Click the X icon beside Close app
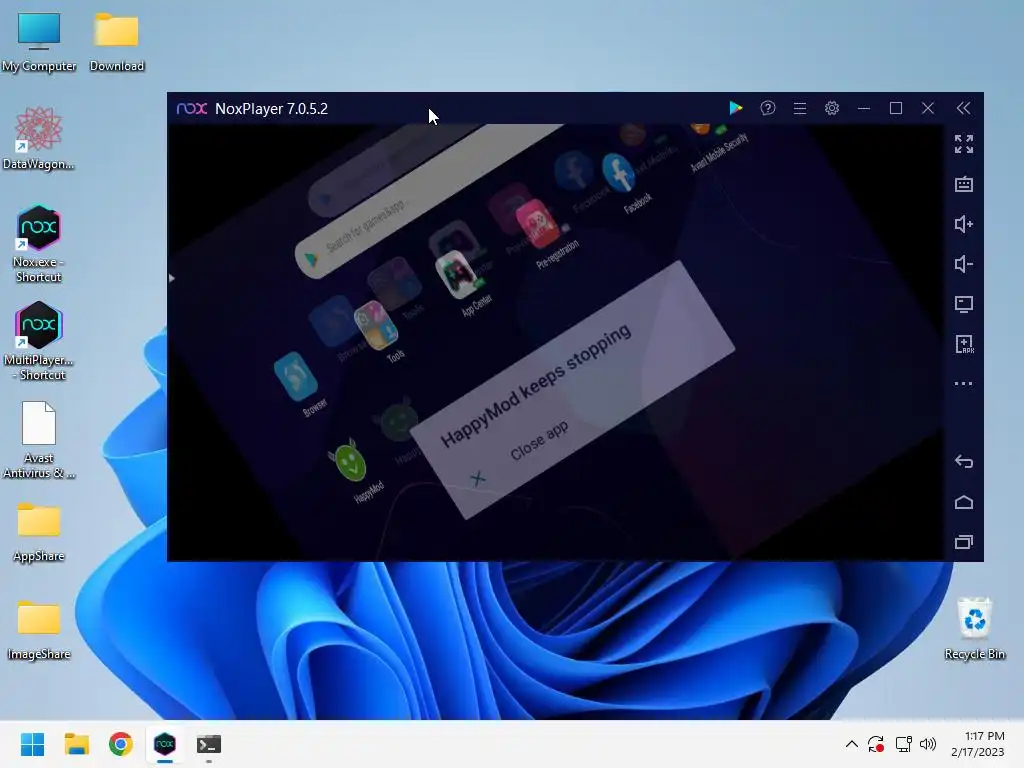The width and height of the screenshot is (1024, 768). point(478,479)
